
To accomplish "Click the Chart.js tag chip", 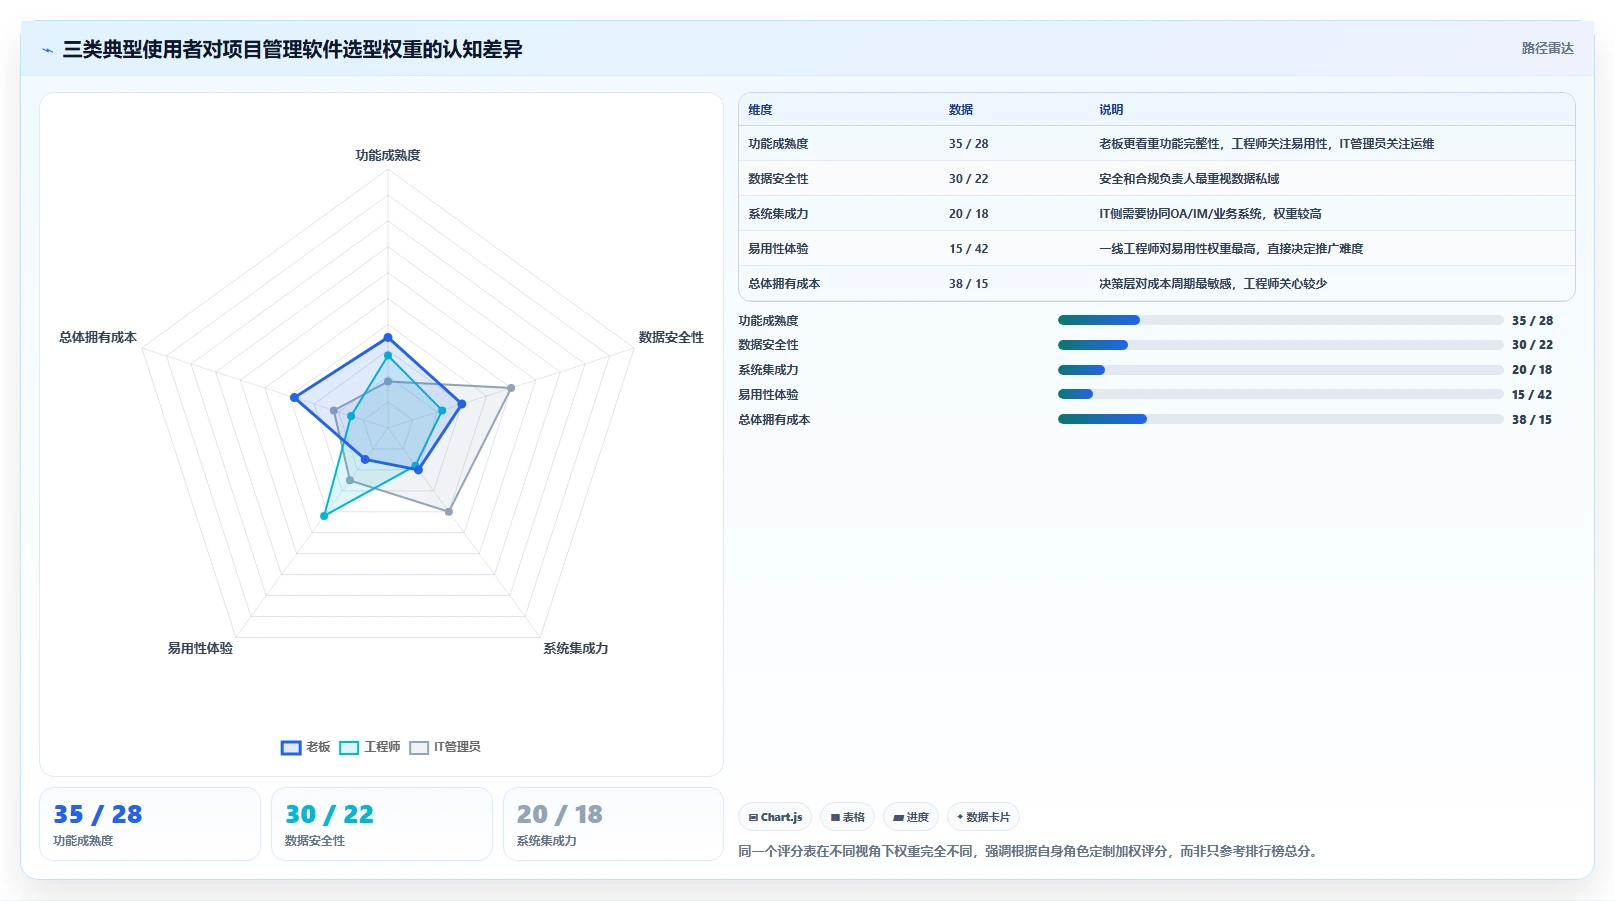I will point(775,817).
